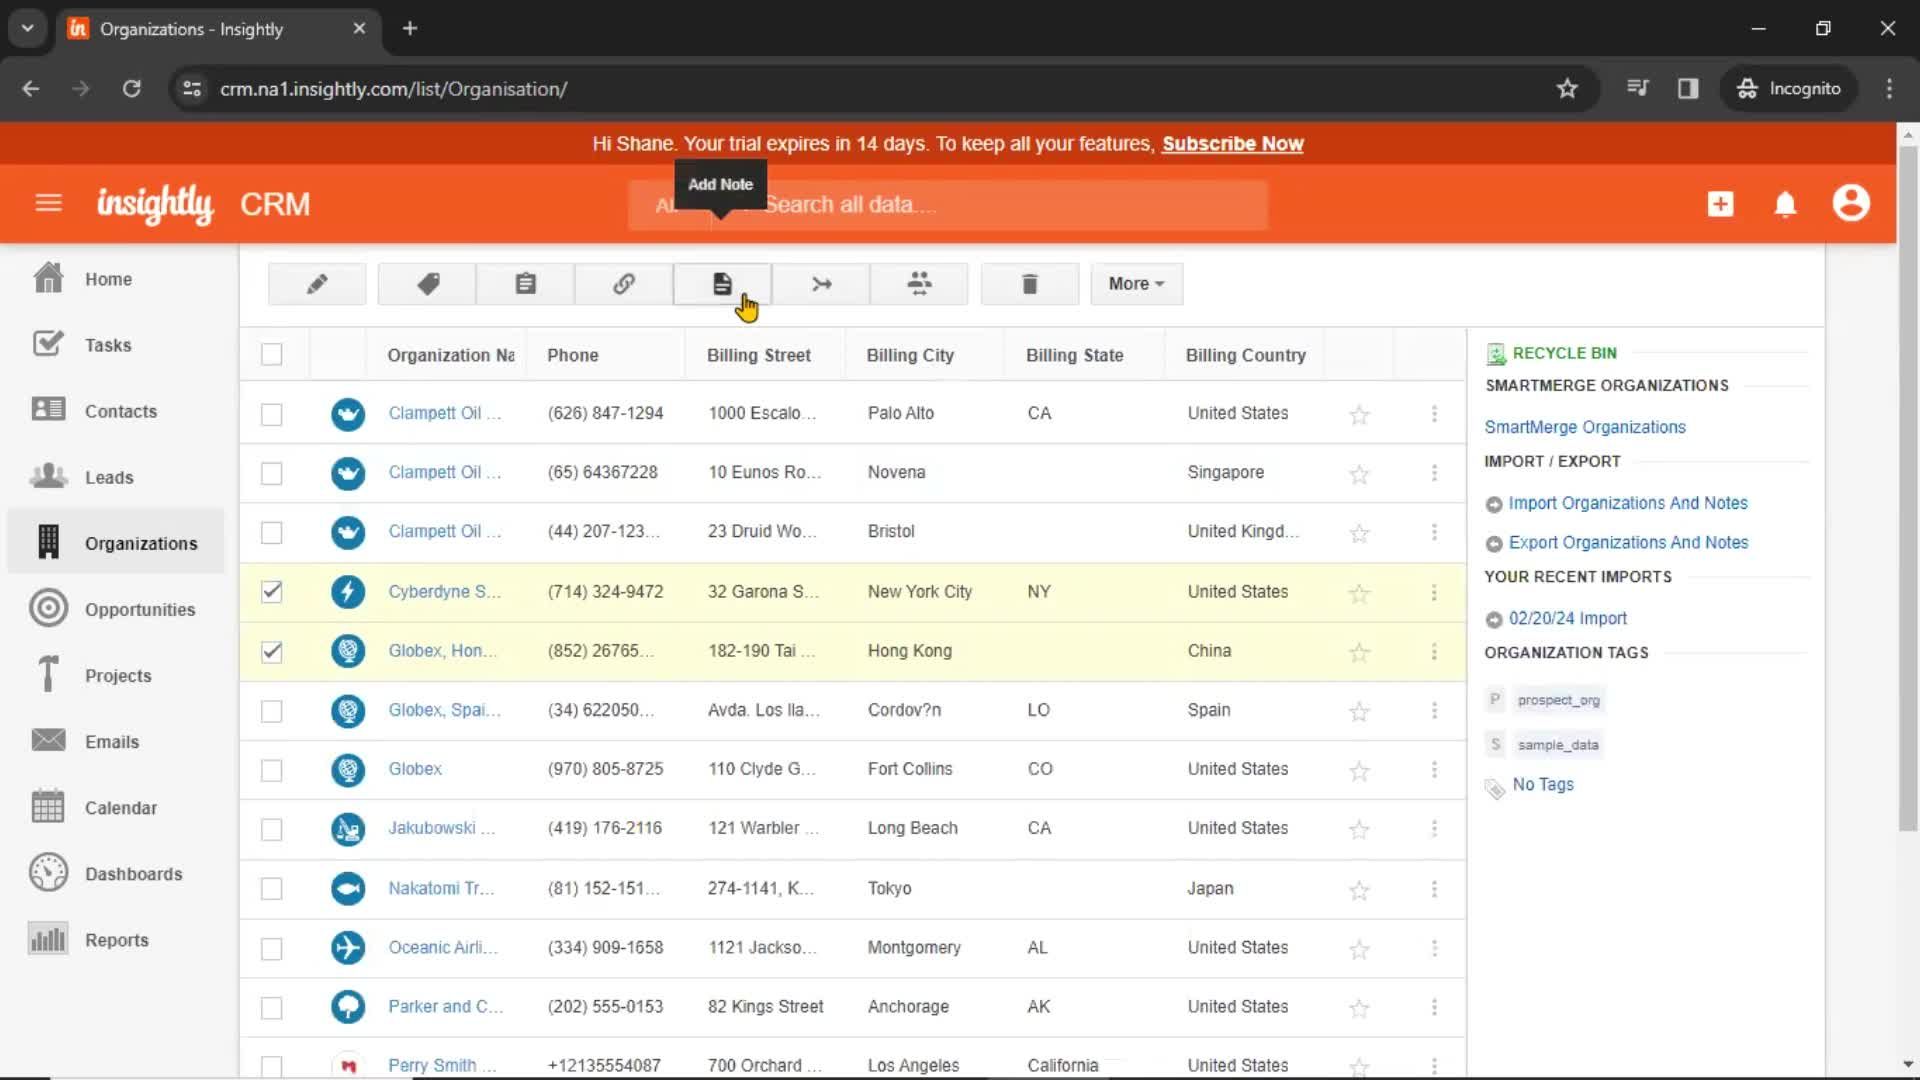Click the prospect_org tag label
This screenshot has height=1080, width=1920.
[1557, 699]
